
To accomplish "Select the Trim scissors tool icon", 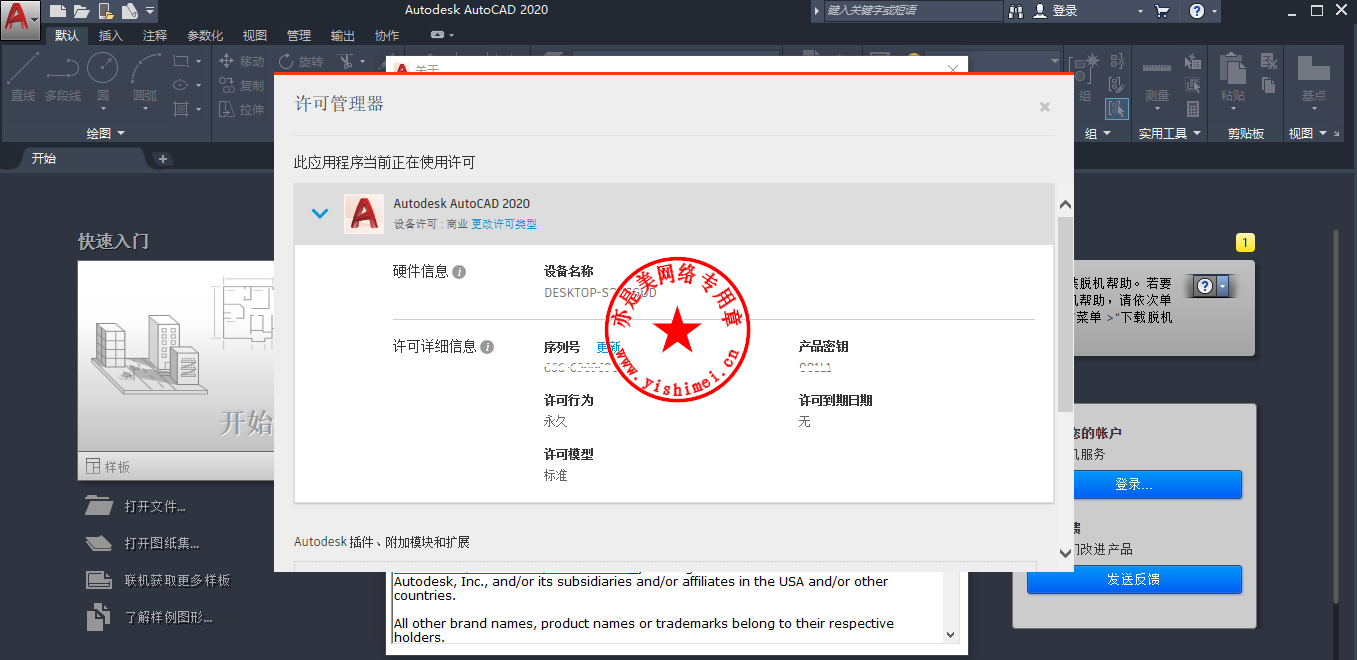I will point(346,61).
